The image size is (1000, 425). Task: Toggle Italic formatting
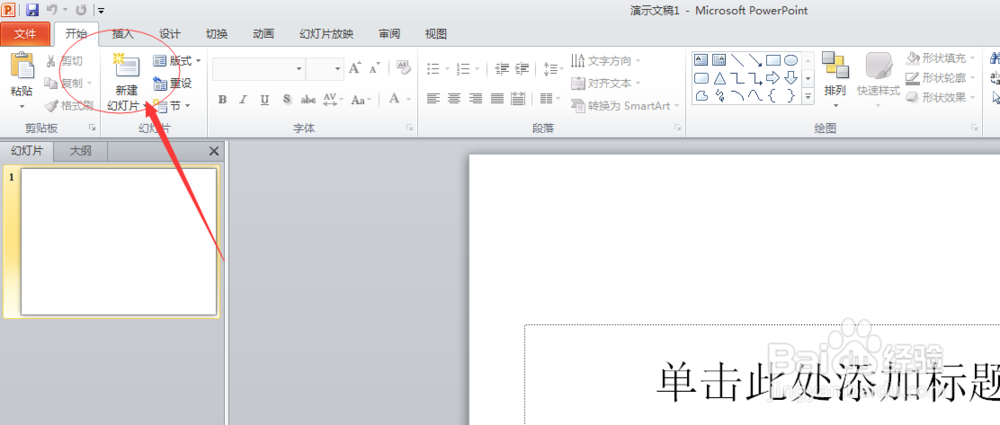coord(243,100)
